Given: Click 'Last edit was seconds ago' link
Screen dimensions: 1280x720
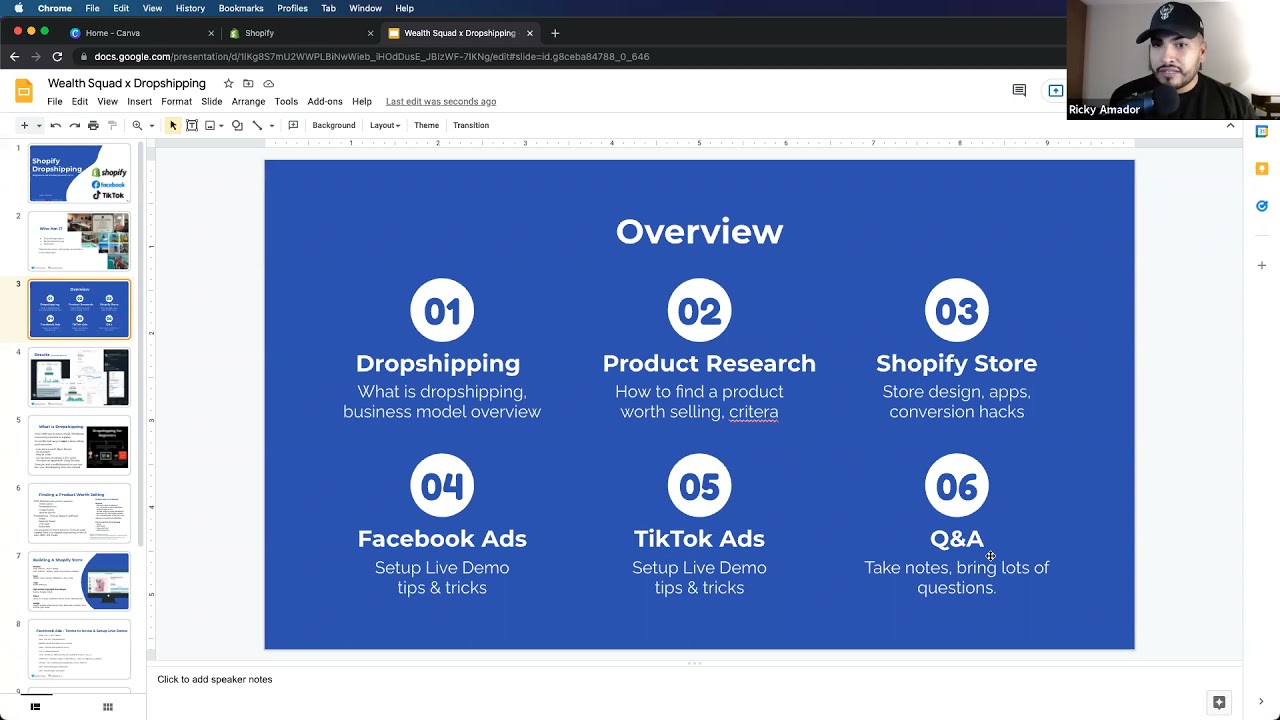Looking at the screenshot, I should [x=441, y=101].
